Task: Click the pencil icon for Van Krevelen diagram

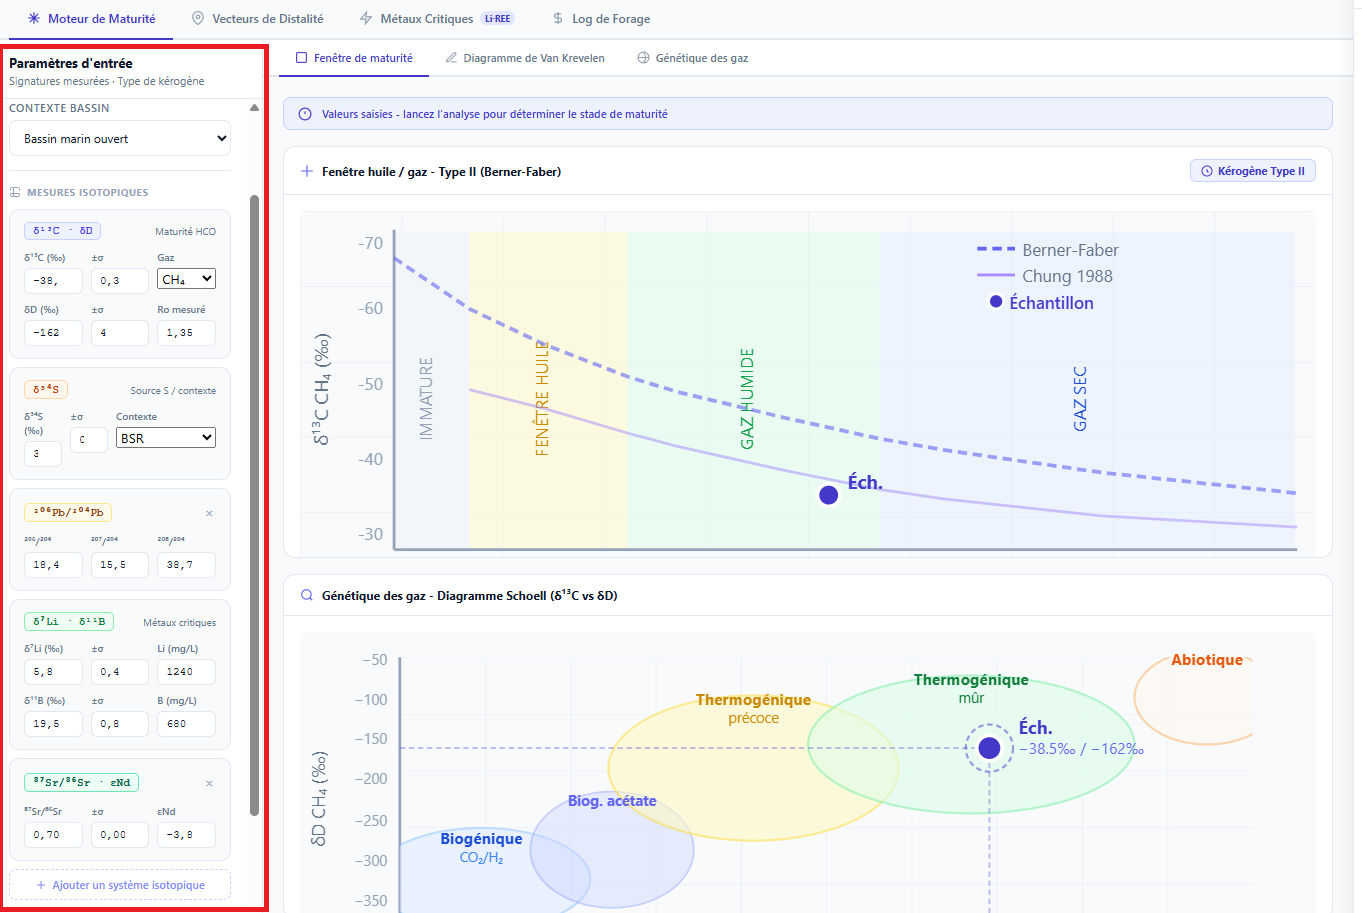Action: pyautogui.click(x=451, y=58)
